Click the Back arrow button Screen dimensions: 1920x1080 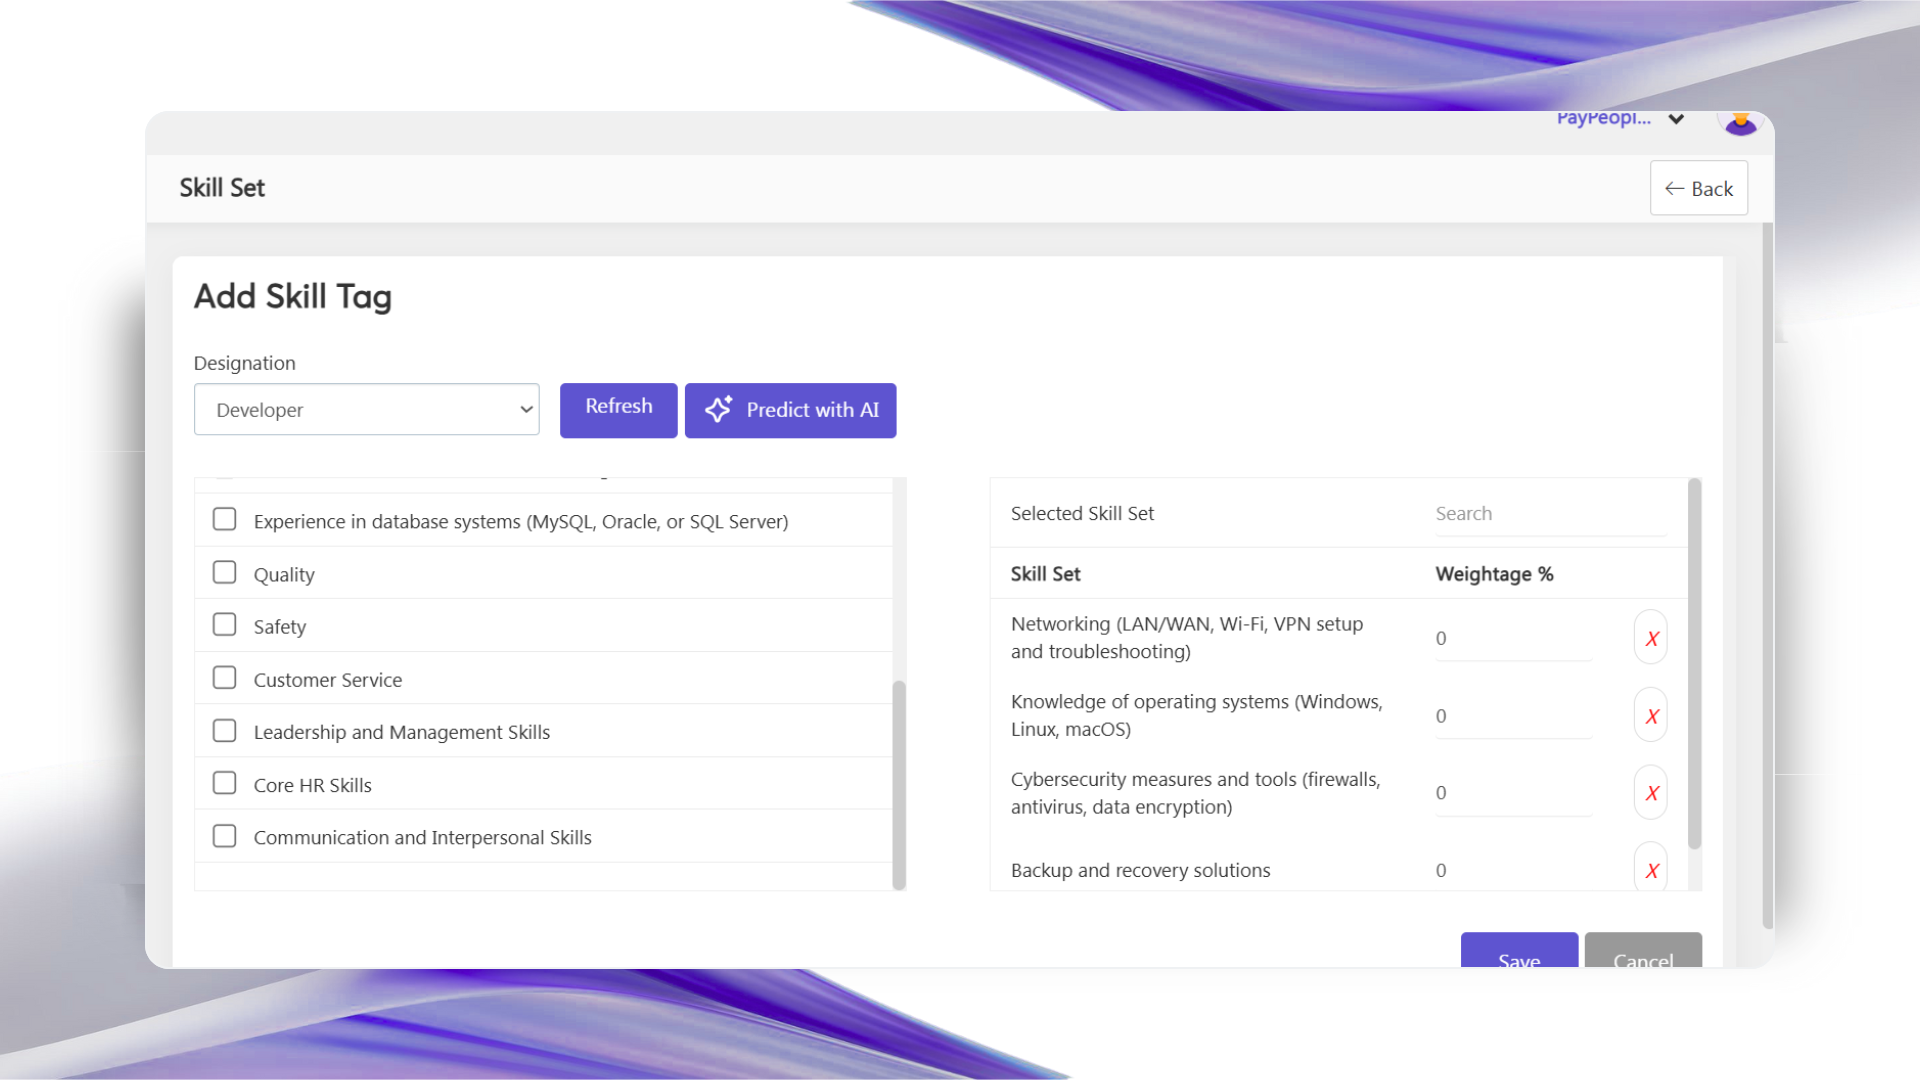pyautogui.click(x=1698, y=189)
